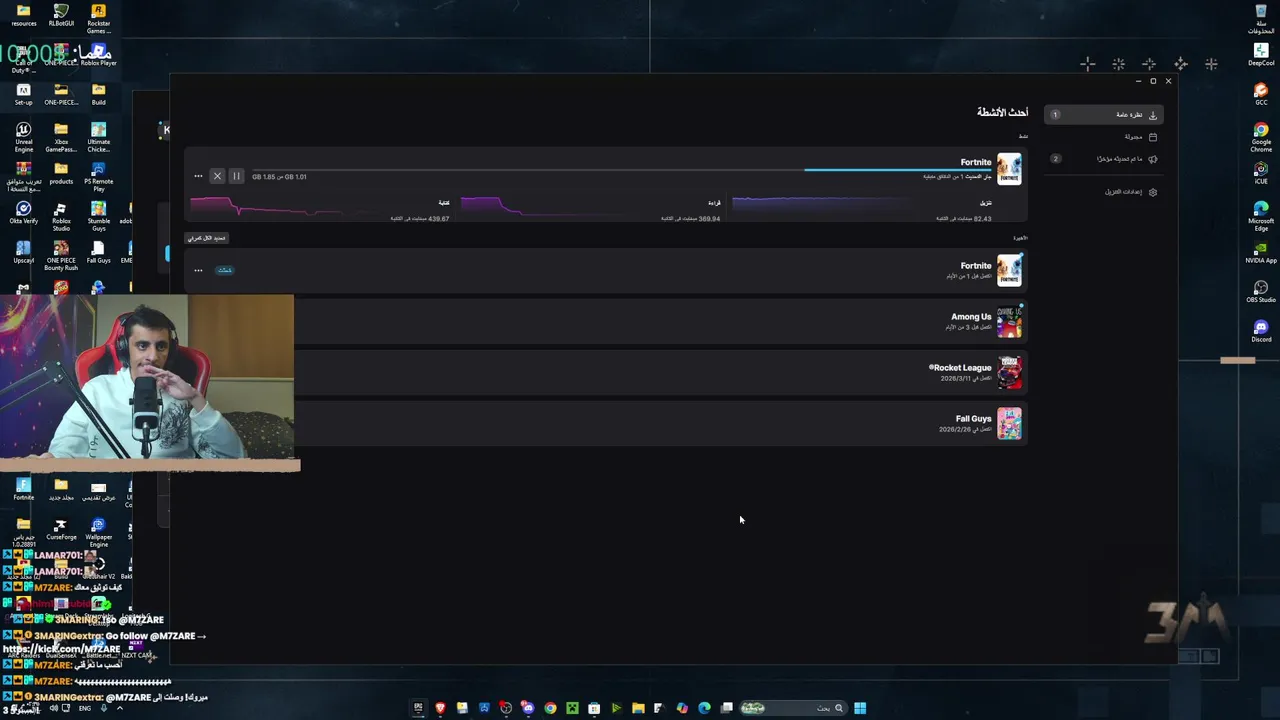Click the clear all completed button
This screenshot has width=1280, height=720.
pos(207,238)
